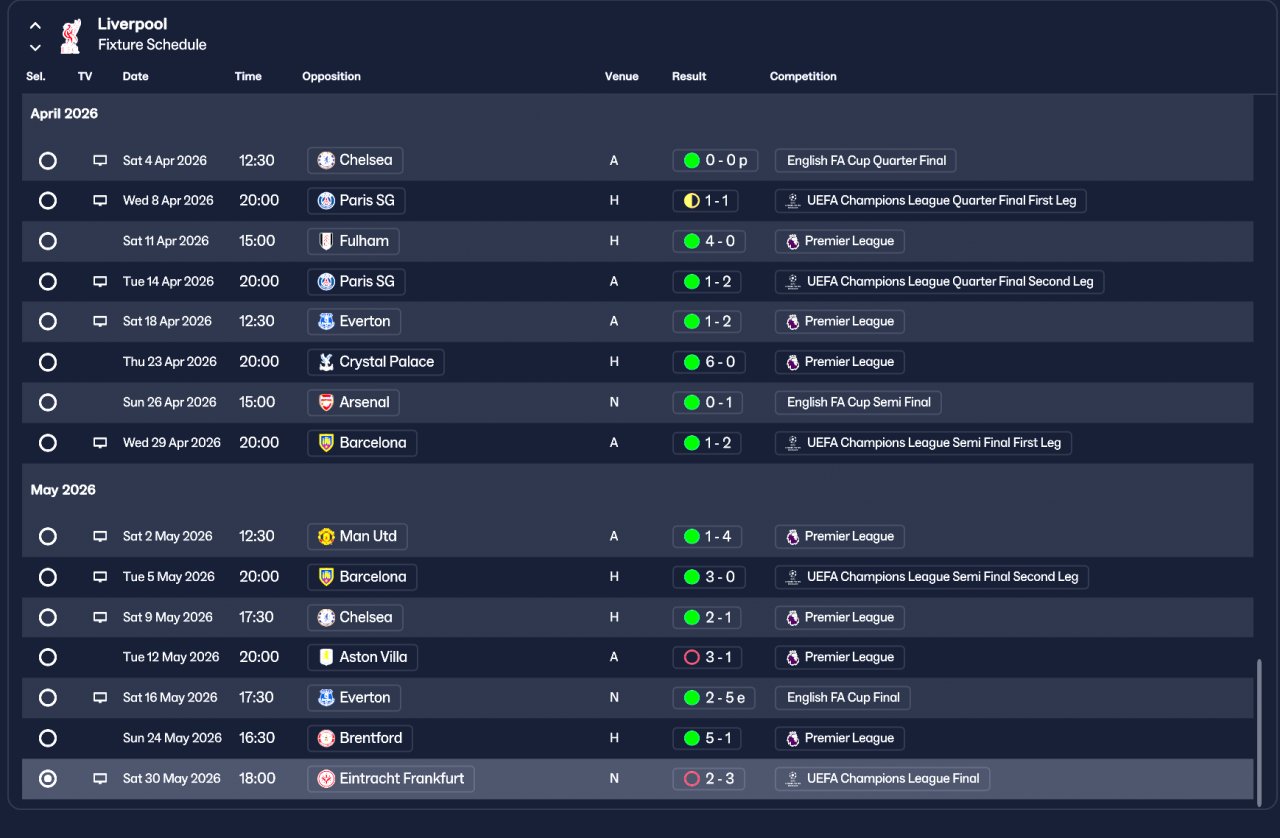Click the TV icon on Tue 5 May Barcelona row

pyautogui.click(x=100, y=576)
